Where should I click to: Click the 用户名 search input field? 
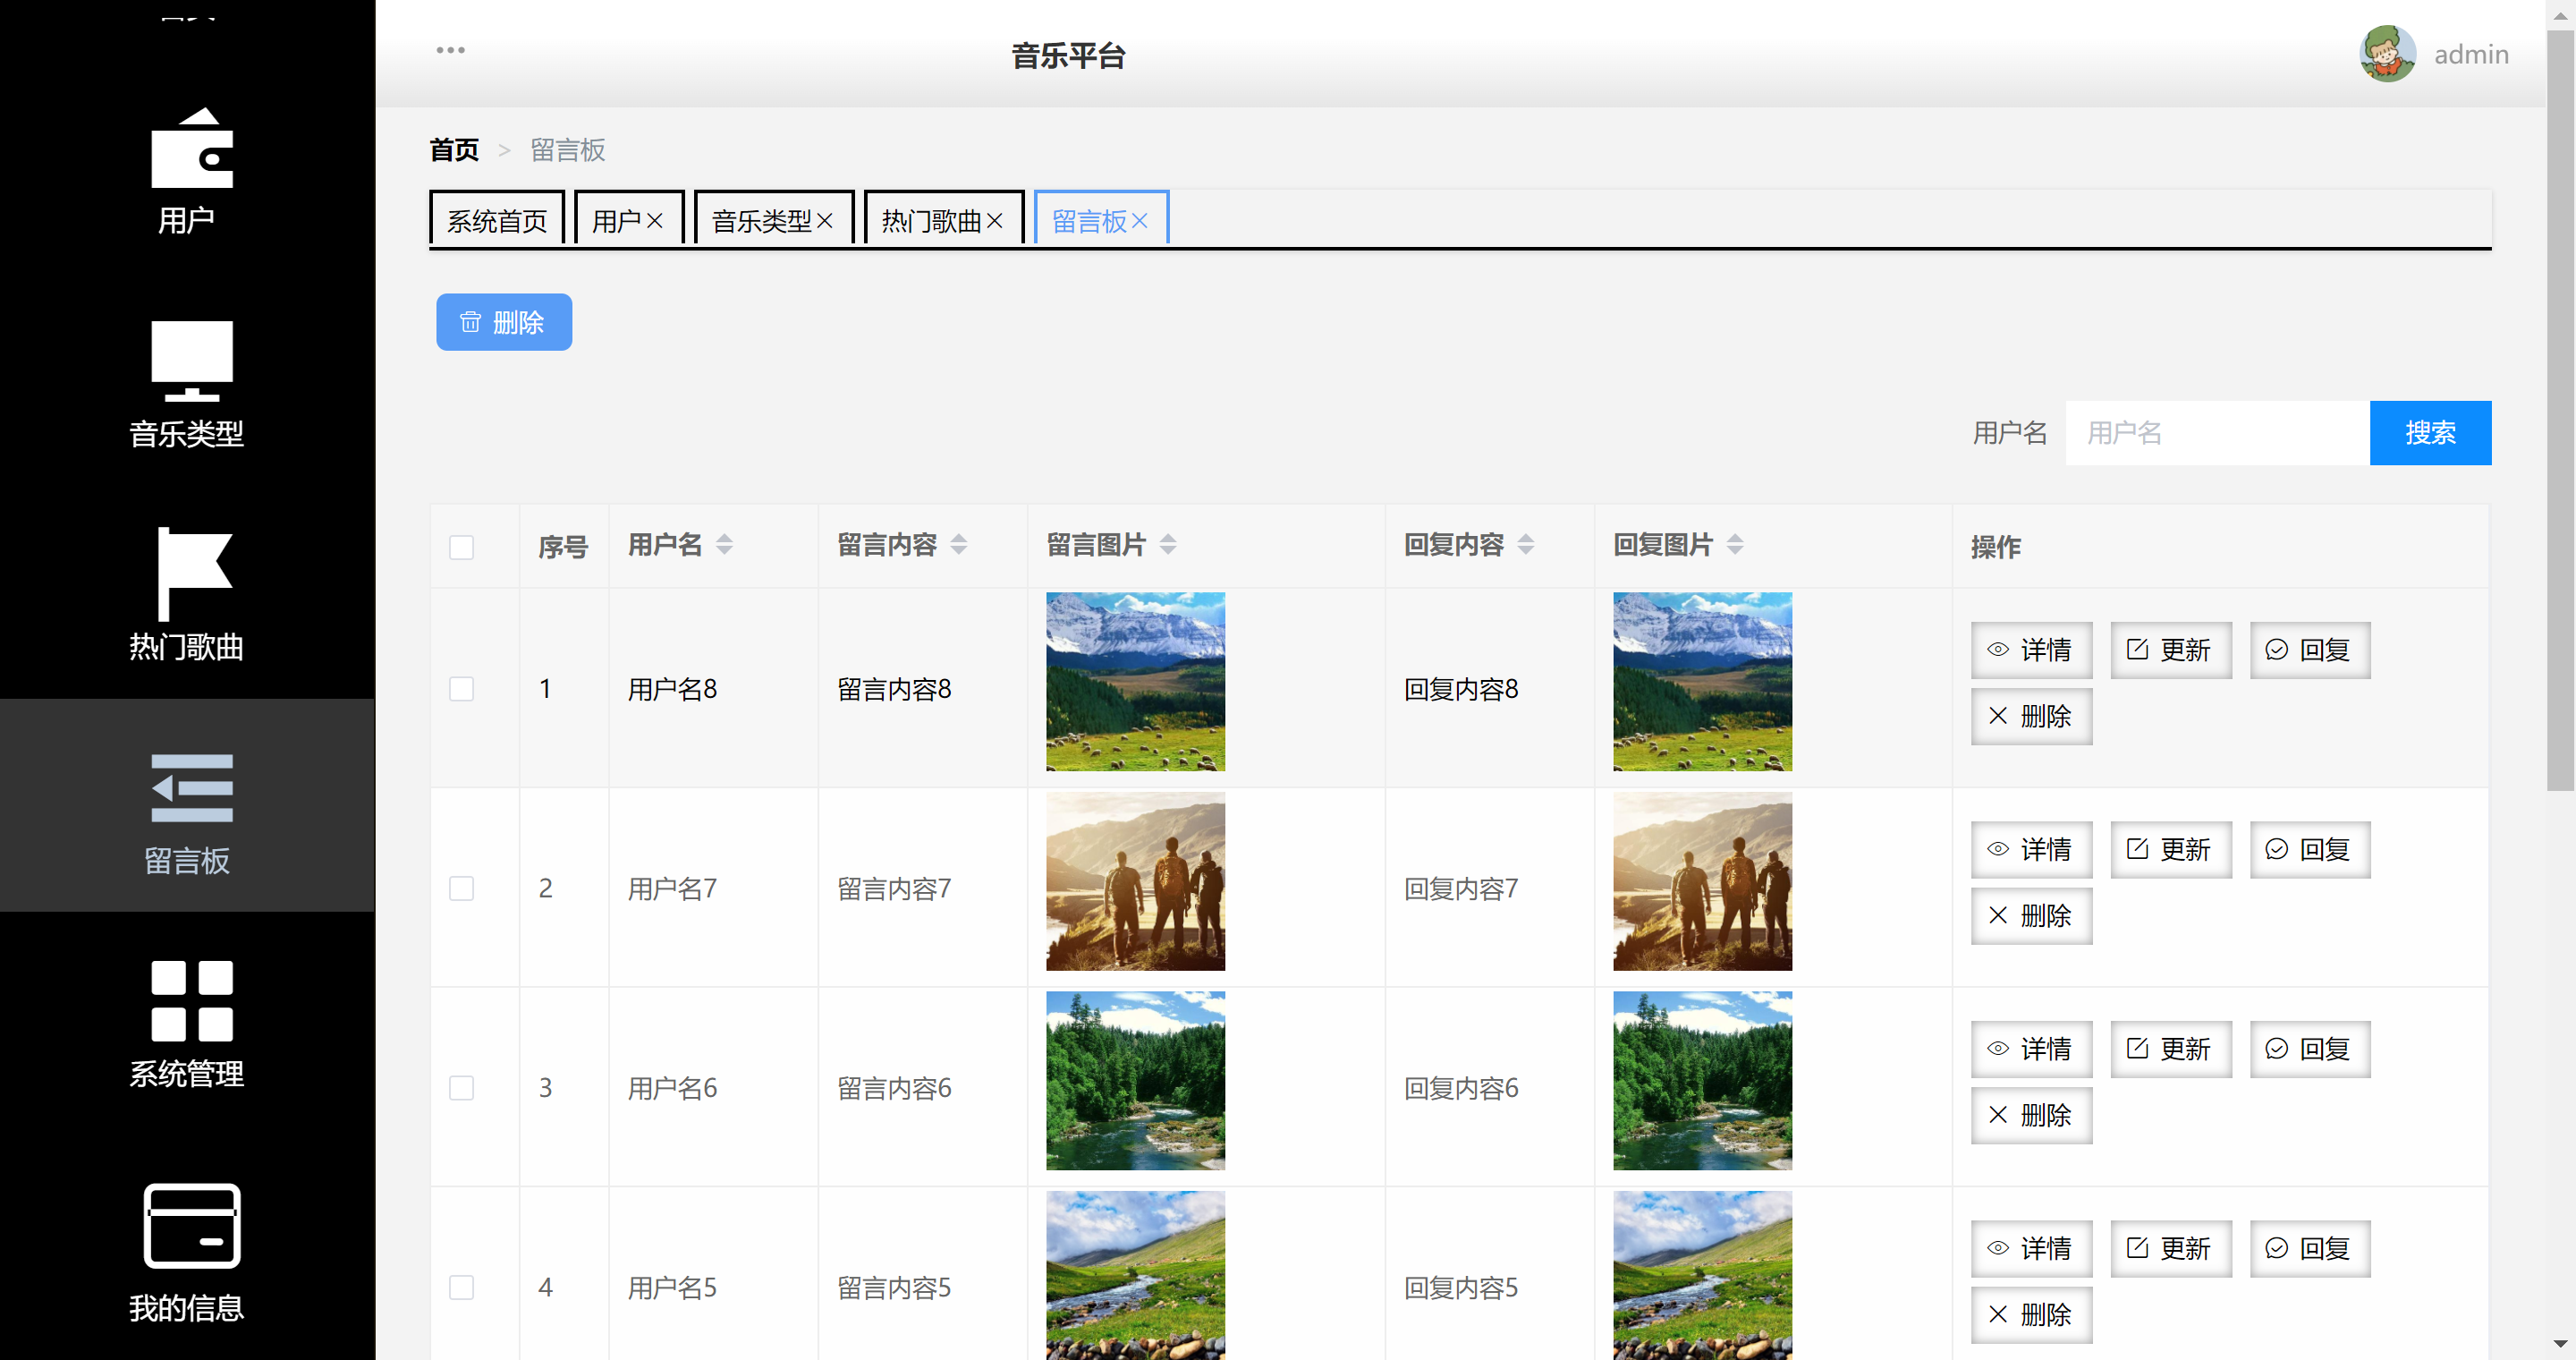pos(2217,433)
